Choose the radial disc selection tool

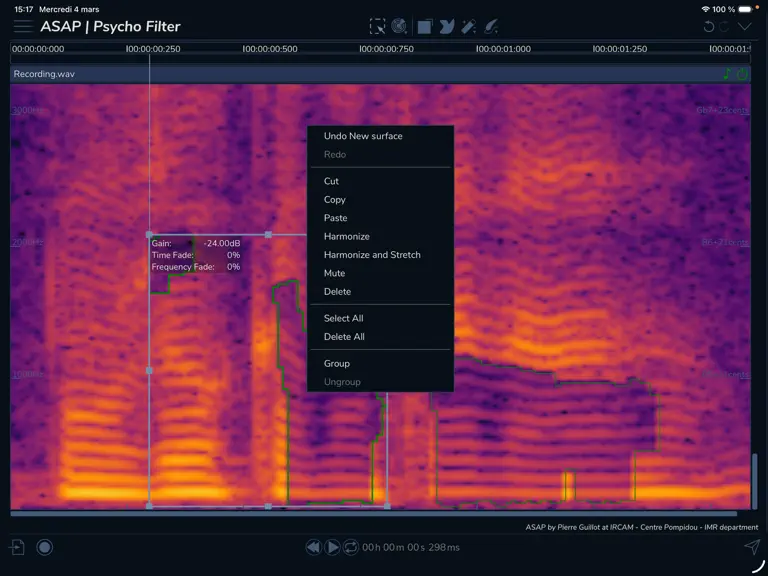pos(399,26)
